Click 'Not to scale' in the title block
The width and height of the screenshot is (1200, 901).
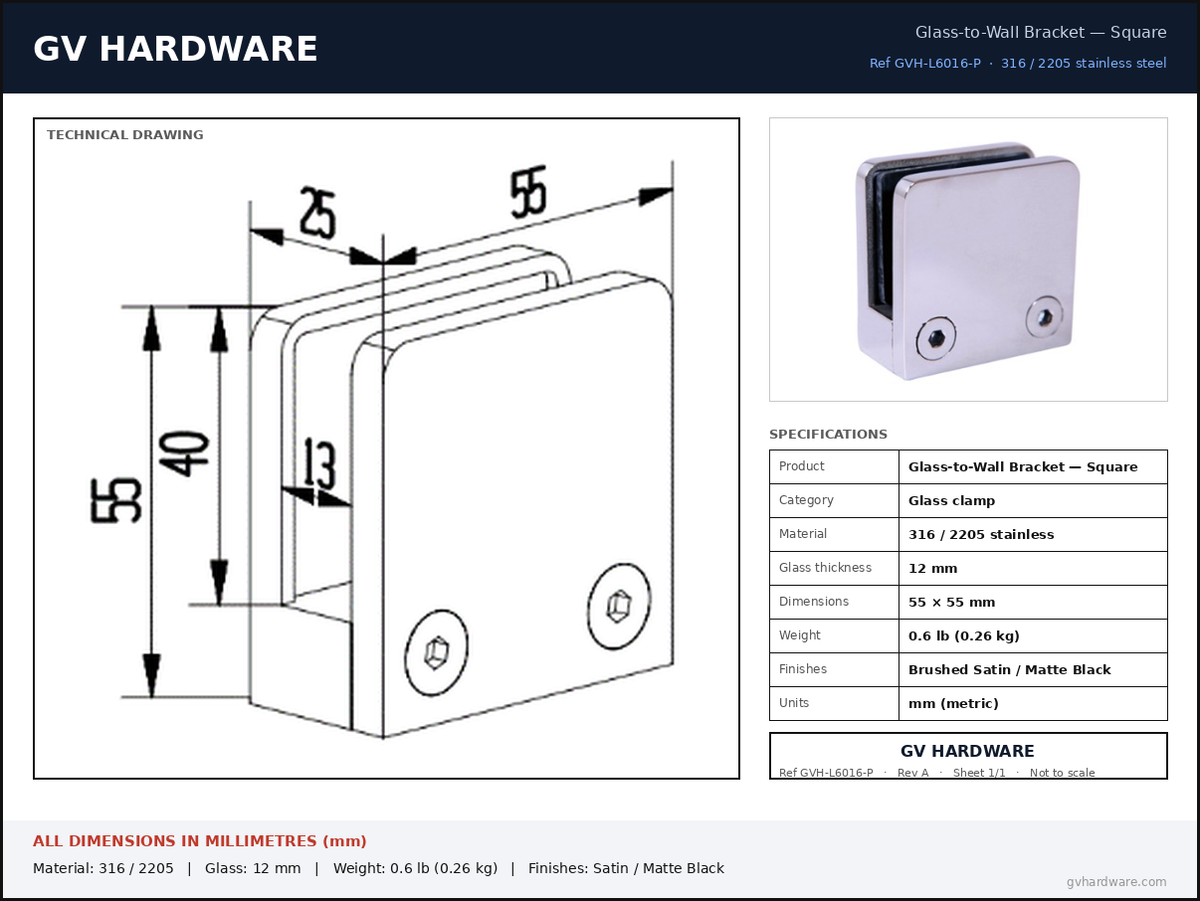point(1062,773)
